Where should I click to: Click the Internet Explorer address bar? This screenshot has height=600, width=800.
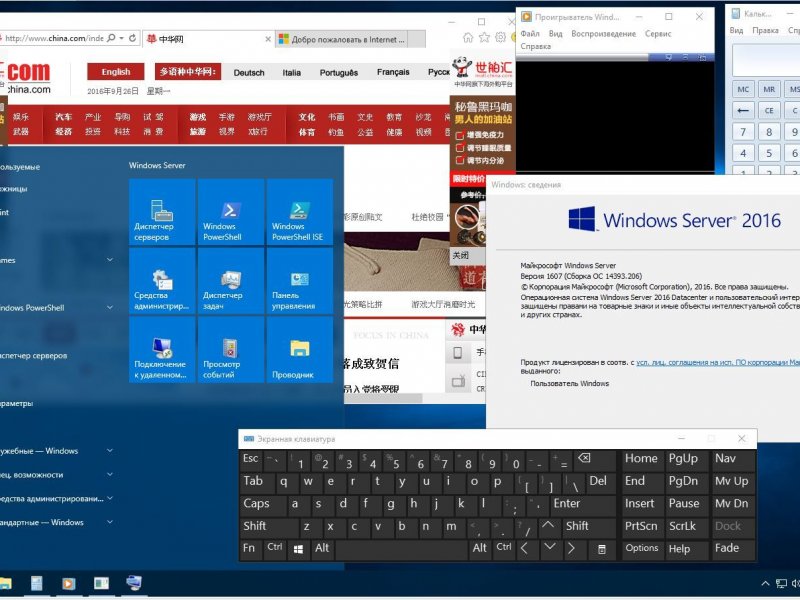click(x=53, y=38)
